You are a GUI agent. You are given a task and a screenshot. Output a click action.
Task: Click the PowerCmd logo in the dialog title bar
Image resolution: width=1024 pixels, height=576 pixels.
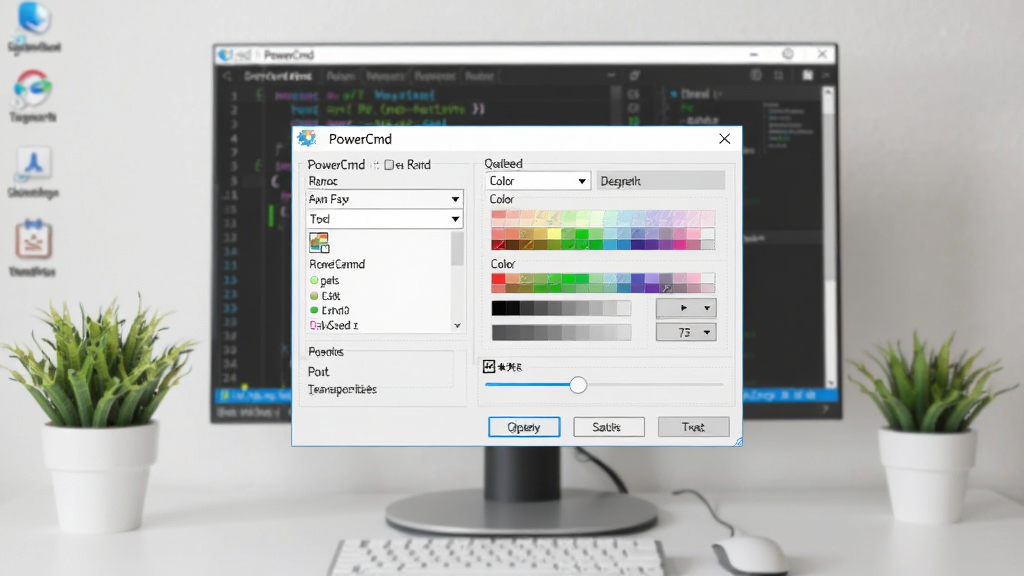[307, 138]
